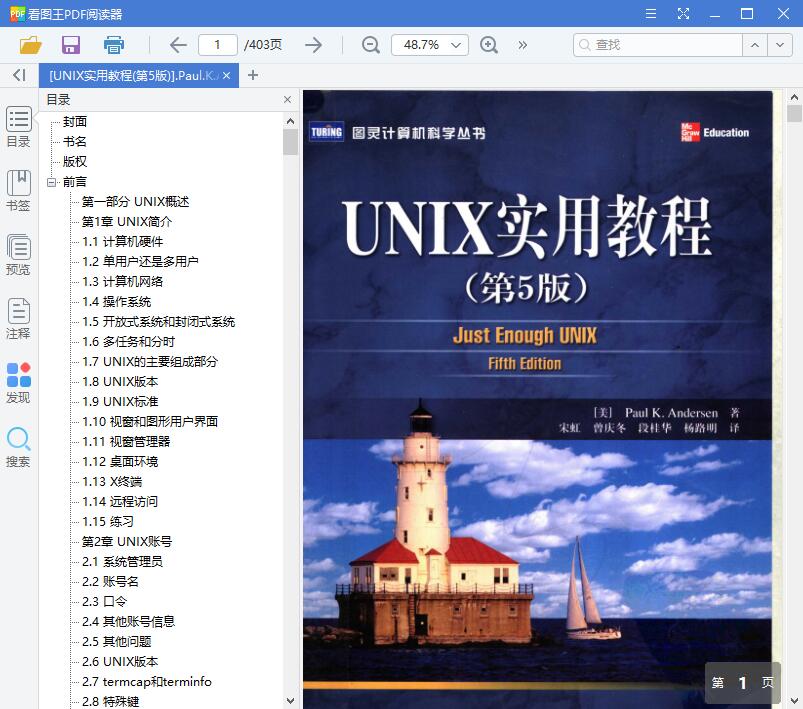Zoom in with the plus magnifier
Image resolution: width=803 pixels, height=709 pixels.
[x=489, y=45]
